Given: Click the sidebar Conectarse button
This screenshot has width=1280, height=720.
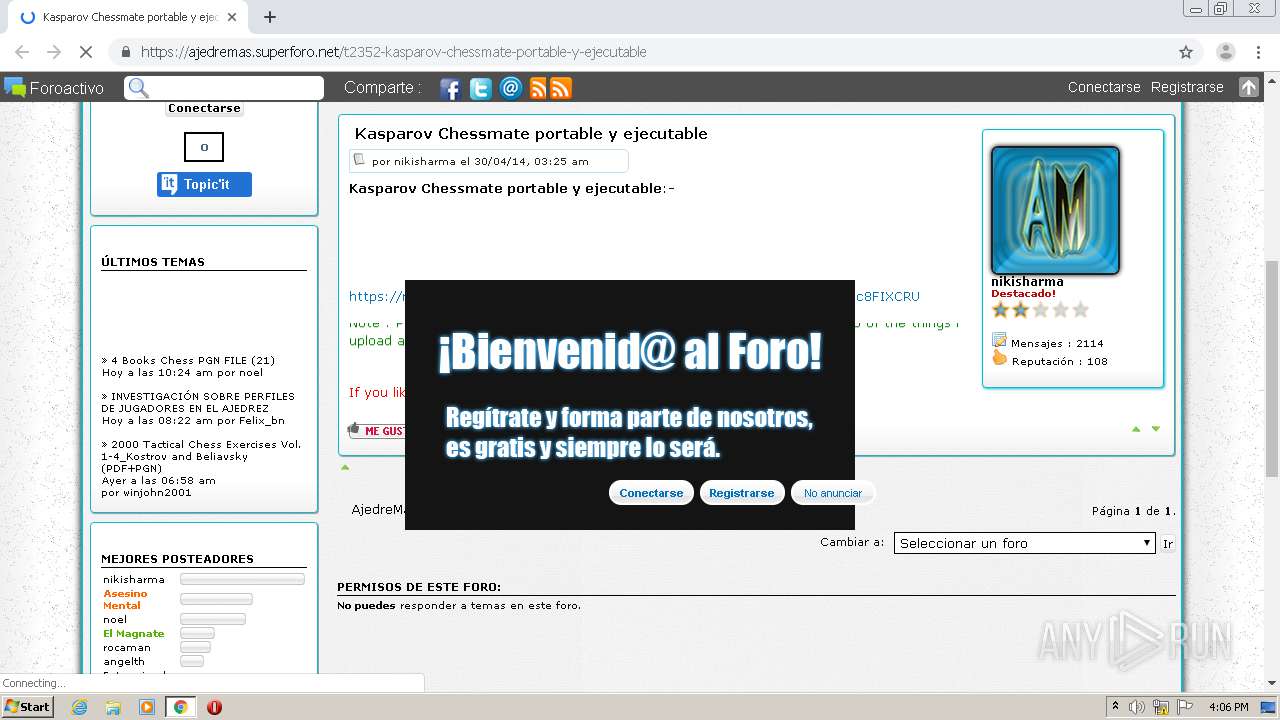Looking at the screenshot, I should 204,108.
